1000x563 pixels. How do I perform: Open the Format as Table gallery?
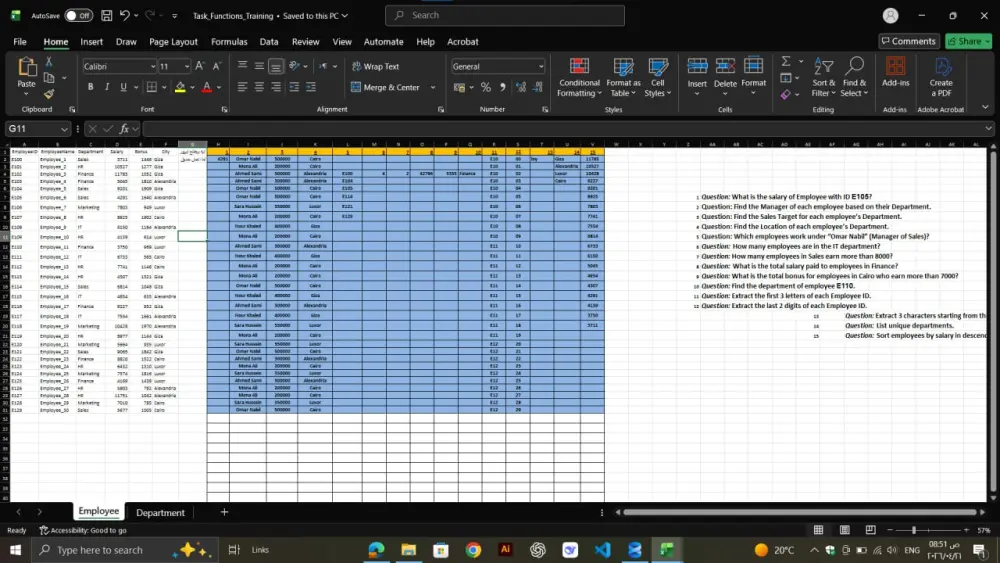tap(623, 77)
